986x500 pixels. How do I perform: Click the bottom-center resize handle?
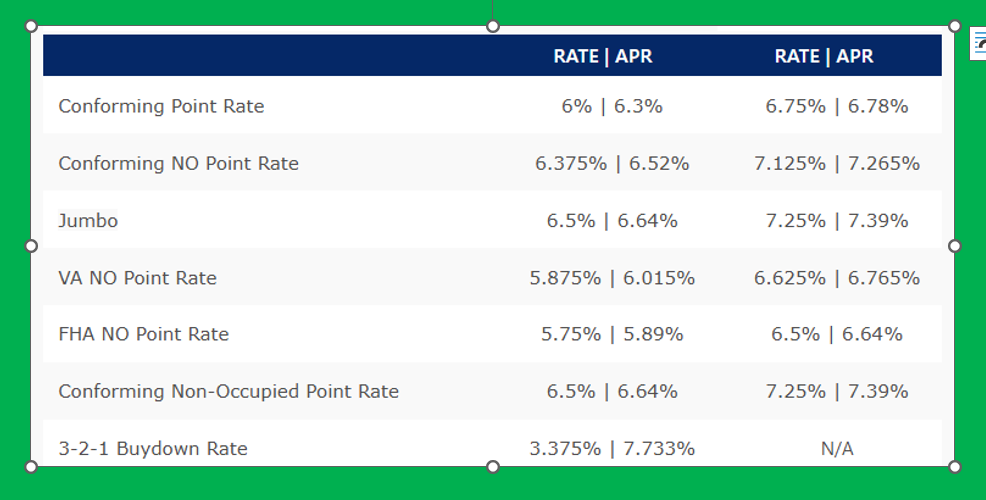click(x=493, y=466)
